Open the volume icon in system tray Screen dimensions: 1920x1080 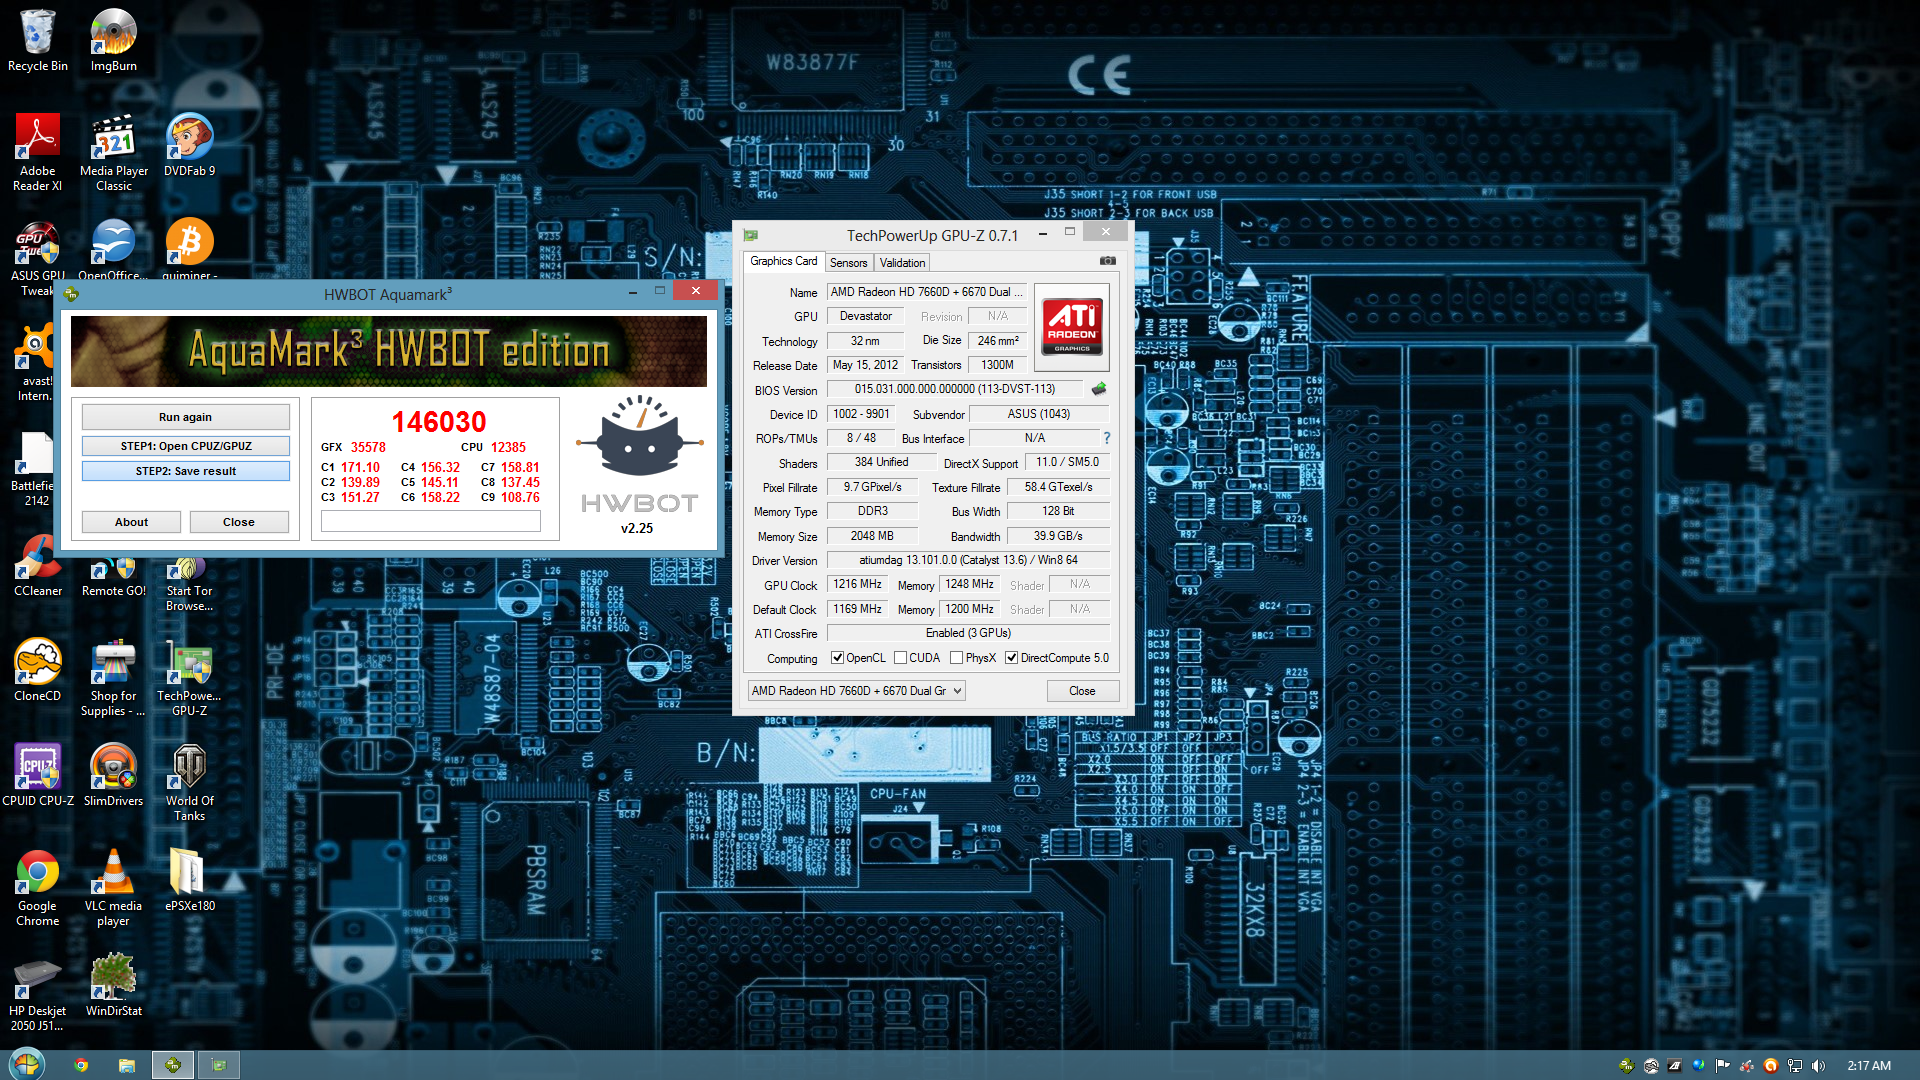pos(1818,1065)
